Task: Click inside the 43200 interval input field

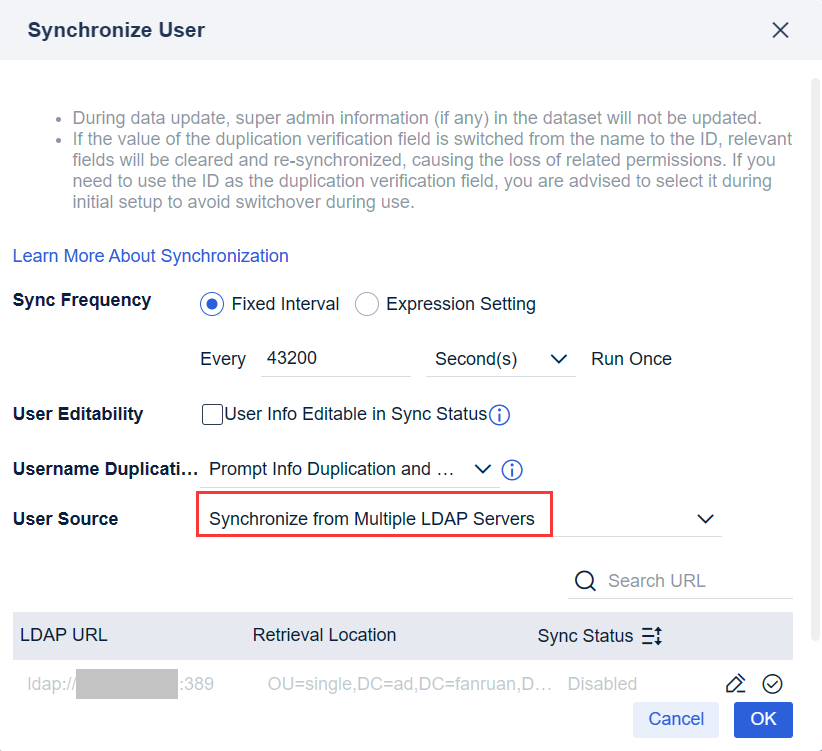Action: pyautogui.click(x=335, y=358)
